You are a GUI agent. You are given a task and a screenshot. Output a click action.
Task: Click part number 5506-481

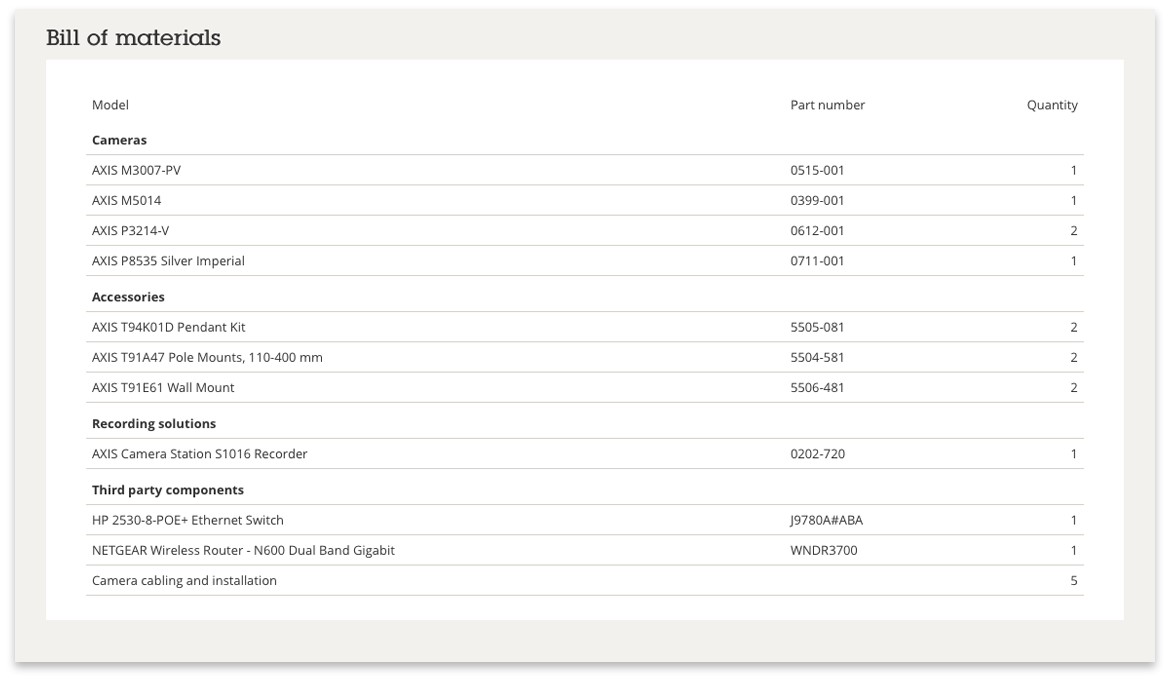pyautogui.click(x=817, y=388)
